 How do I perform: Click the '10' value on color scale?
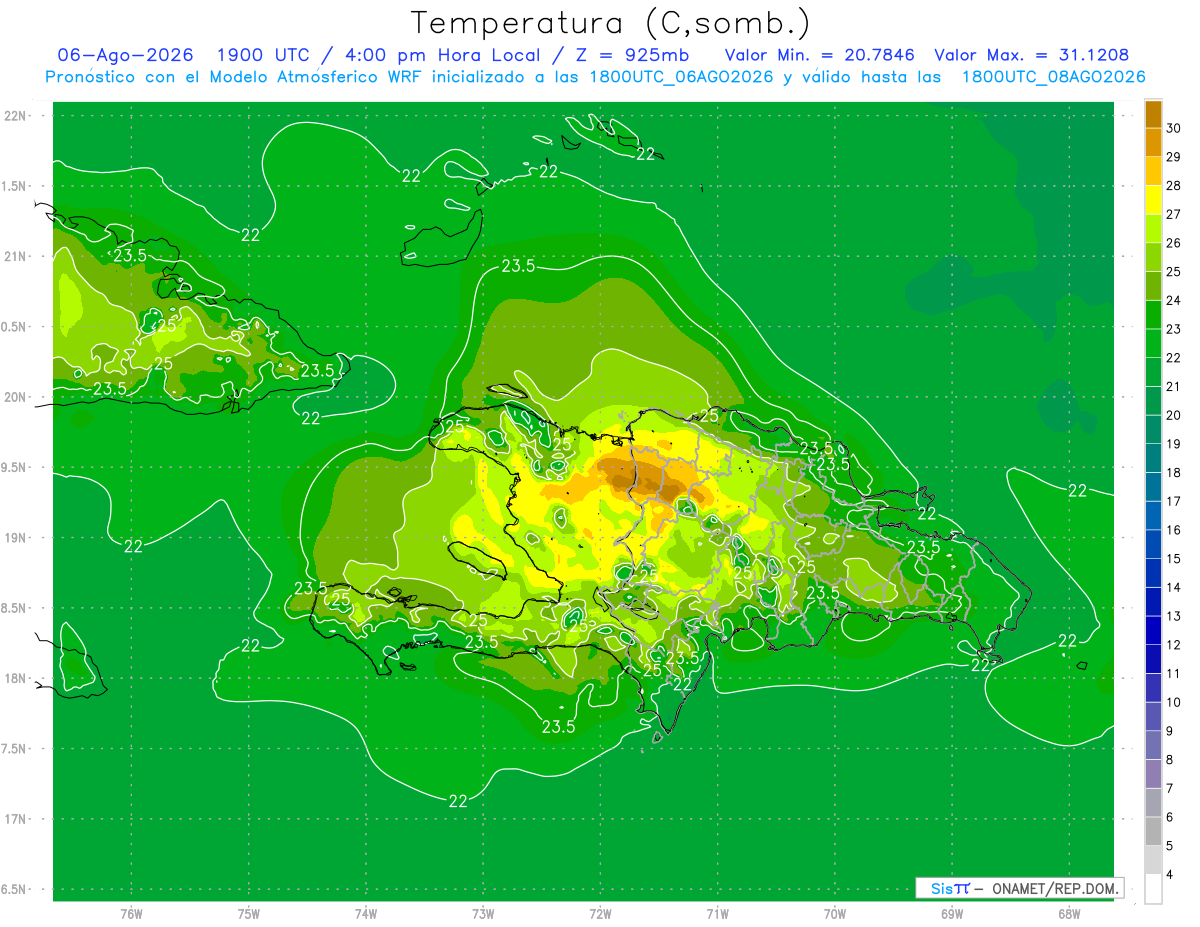pos(1174,702)
